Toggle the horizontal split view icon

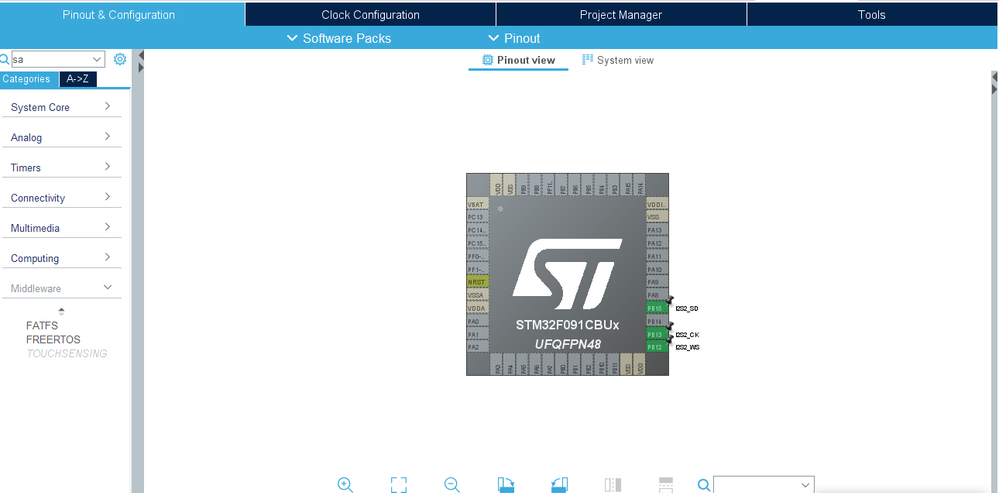[x=666, y=484]
